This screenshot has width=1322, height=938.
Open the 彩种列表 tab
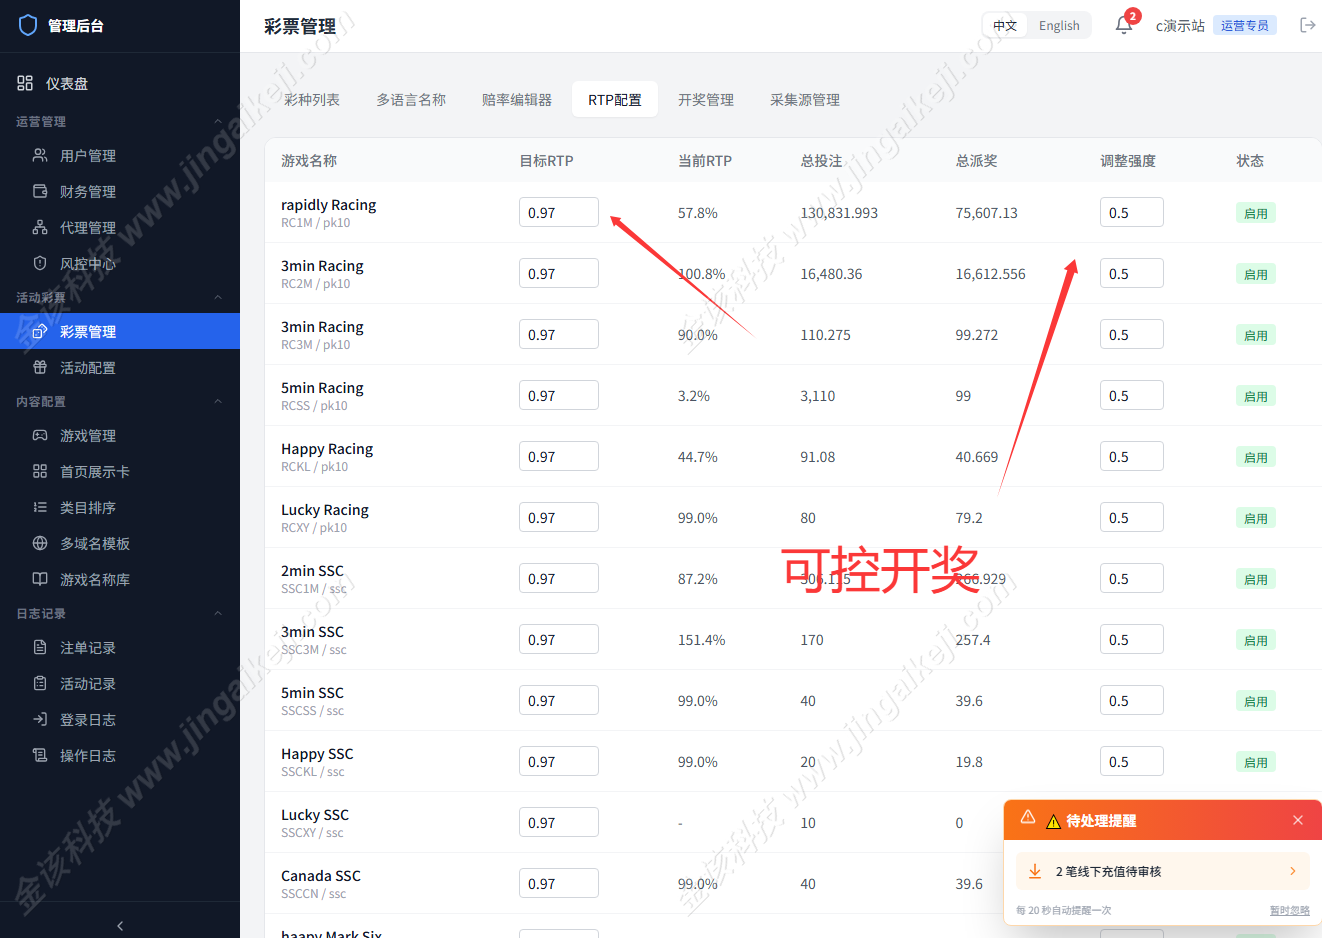[312, 100]
